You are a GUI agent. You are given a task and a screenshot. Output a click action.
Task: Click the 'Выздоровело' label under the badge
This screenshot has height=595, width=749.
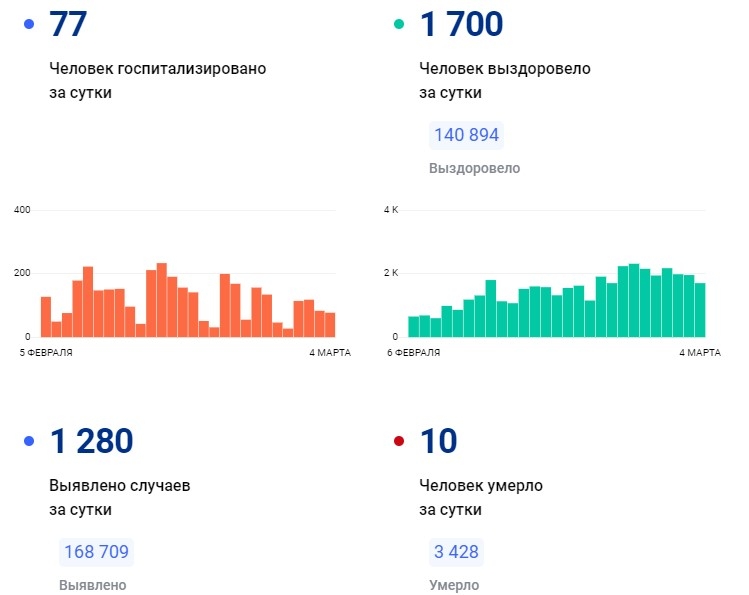click(x=474, y=168)
